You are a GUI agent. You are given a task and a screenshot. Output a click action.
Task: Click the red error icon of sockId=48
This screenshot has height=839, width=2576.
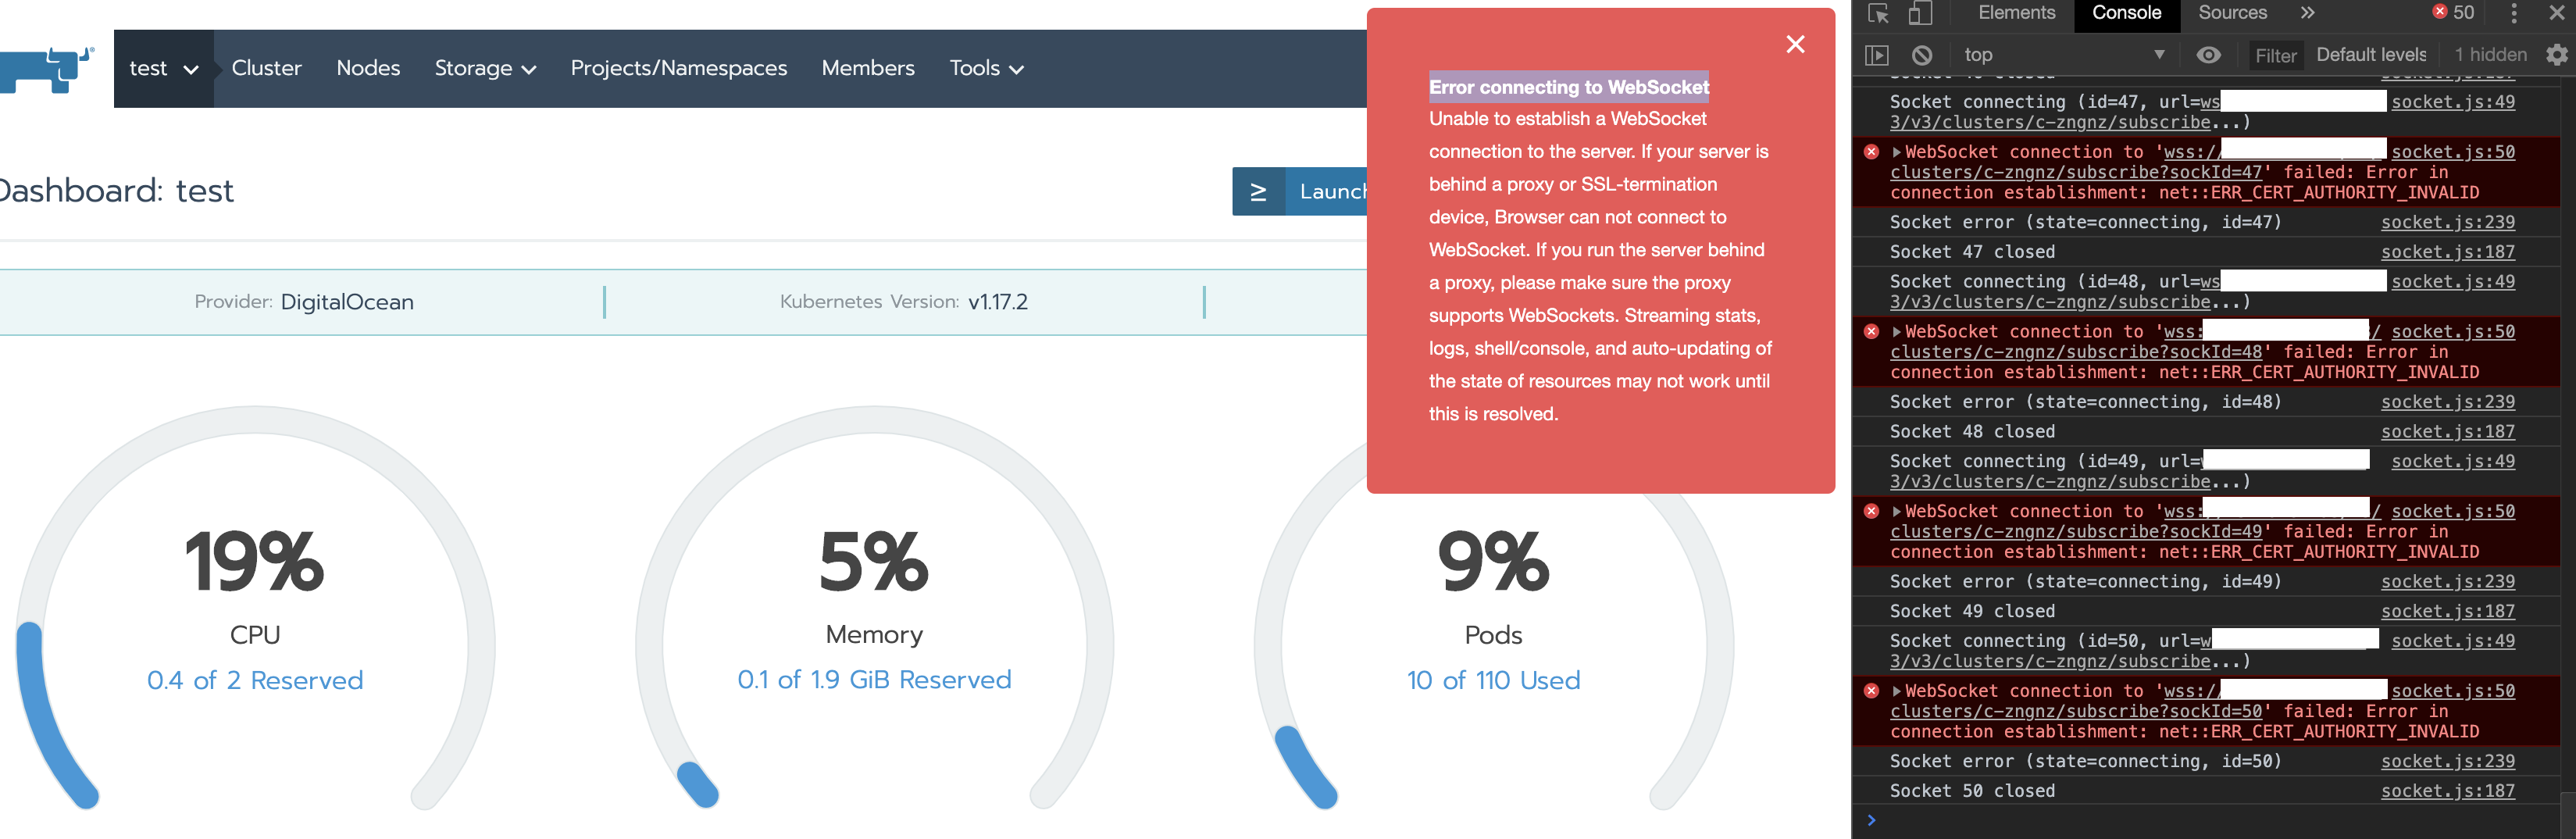point(1871,332)
